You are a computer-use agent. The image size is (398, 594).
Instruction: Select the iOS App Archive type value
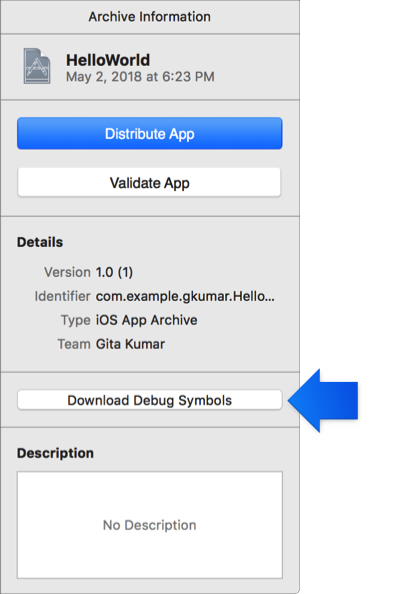click(146, 320)
